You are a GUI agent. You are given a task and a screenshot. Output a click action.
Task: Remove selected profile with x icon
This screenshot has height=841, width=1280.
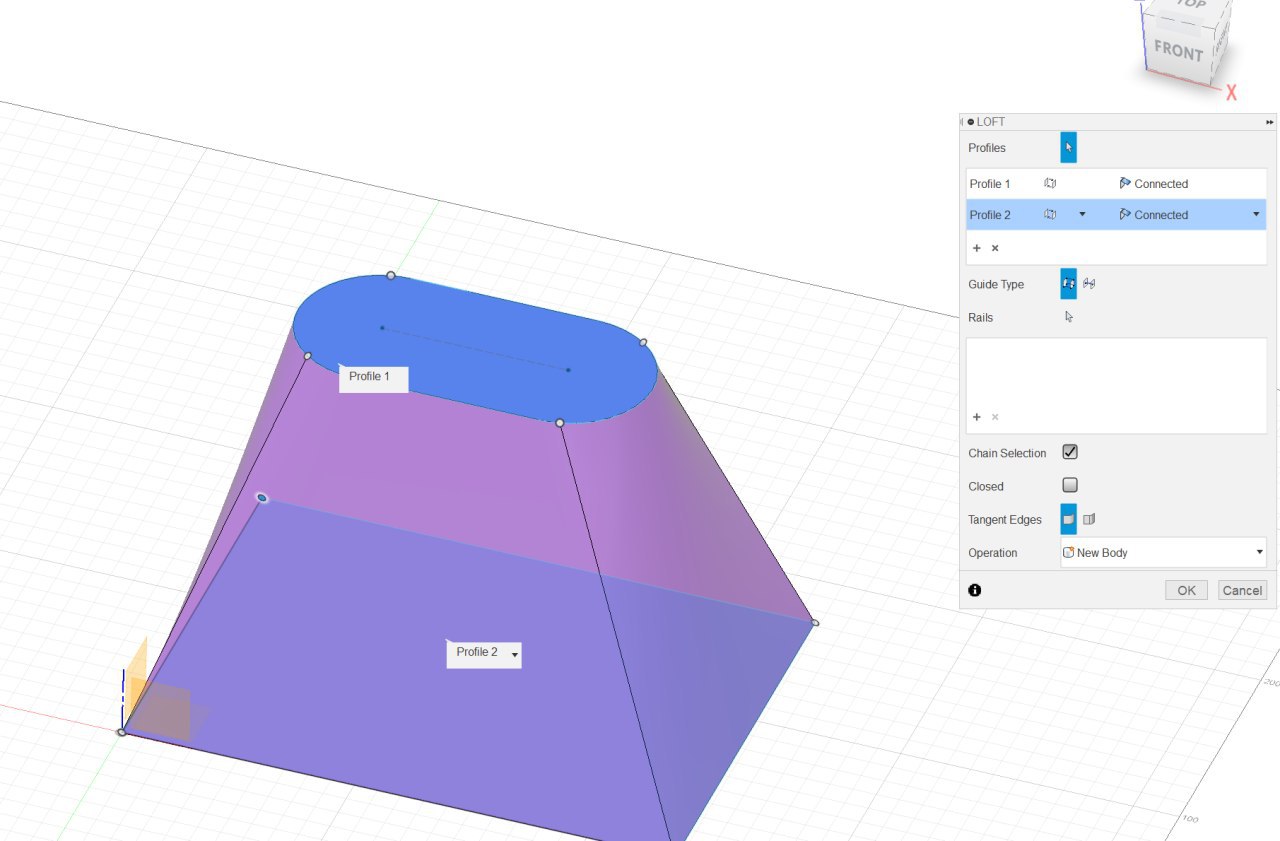(995, 248)
